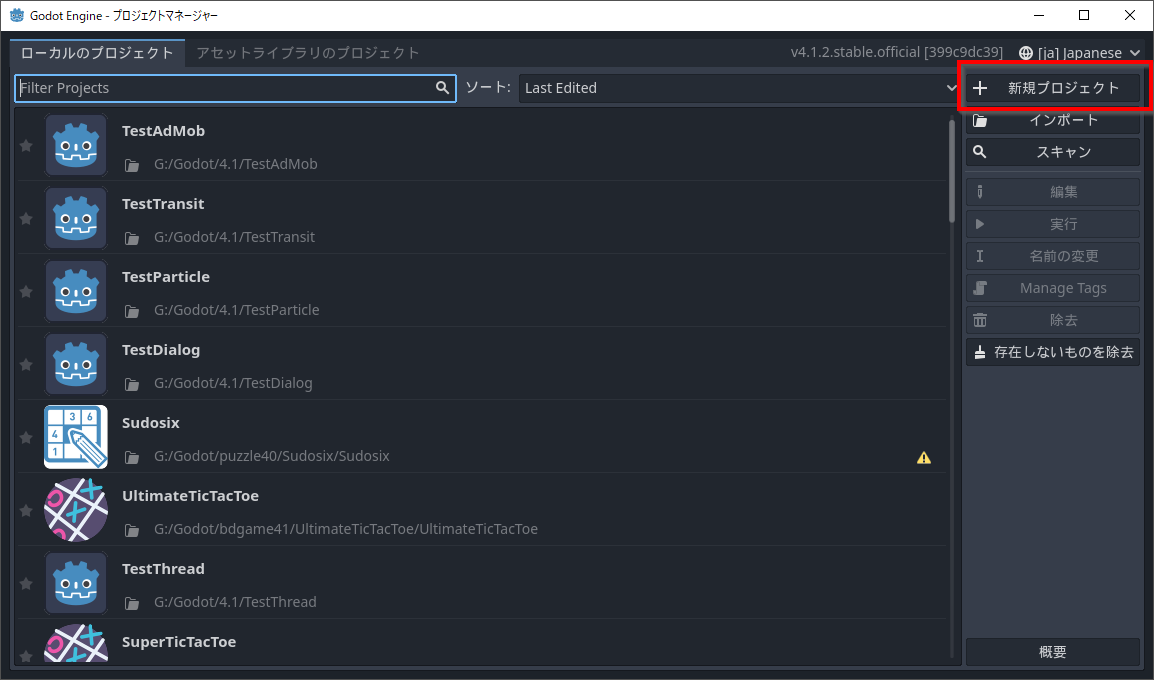The height and width of the screenshot is (680, 1154).
Task: Mark UltimateTicTacToe as favorite with star
Action: point(26,510)
